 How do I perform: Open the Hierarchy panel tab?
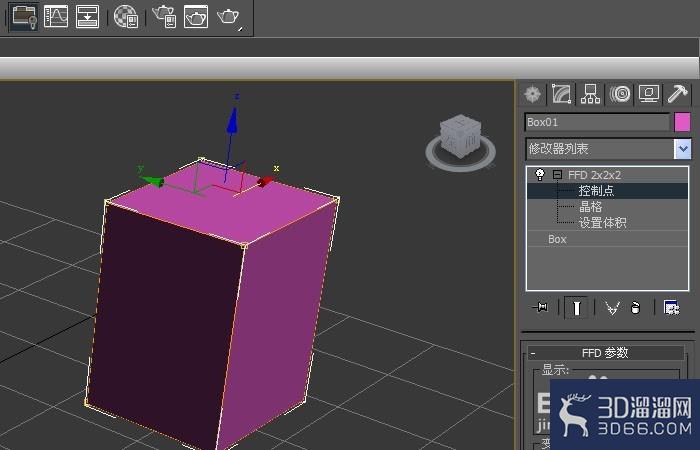pyautogui.click(x=590, y=94)
